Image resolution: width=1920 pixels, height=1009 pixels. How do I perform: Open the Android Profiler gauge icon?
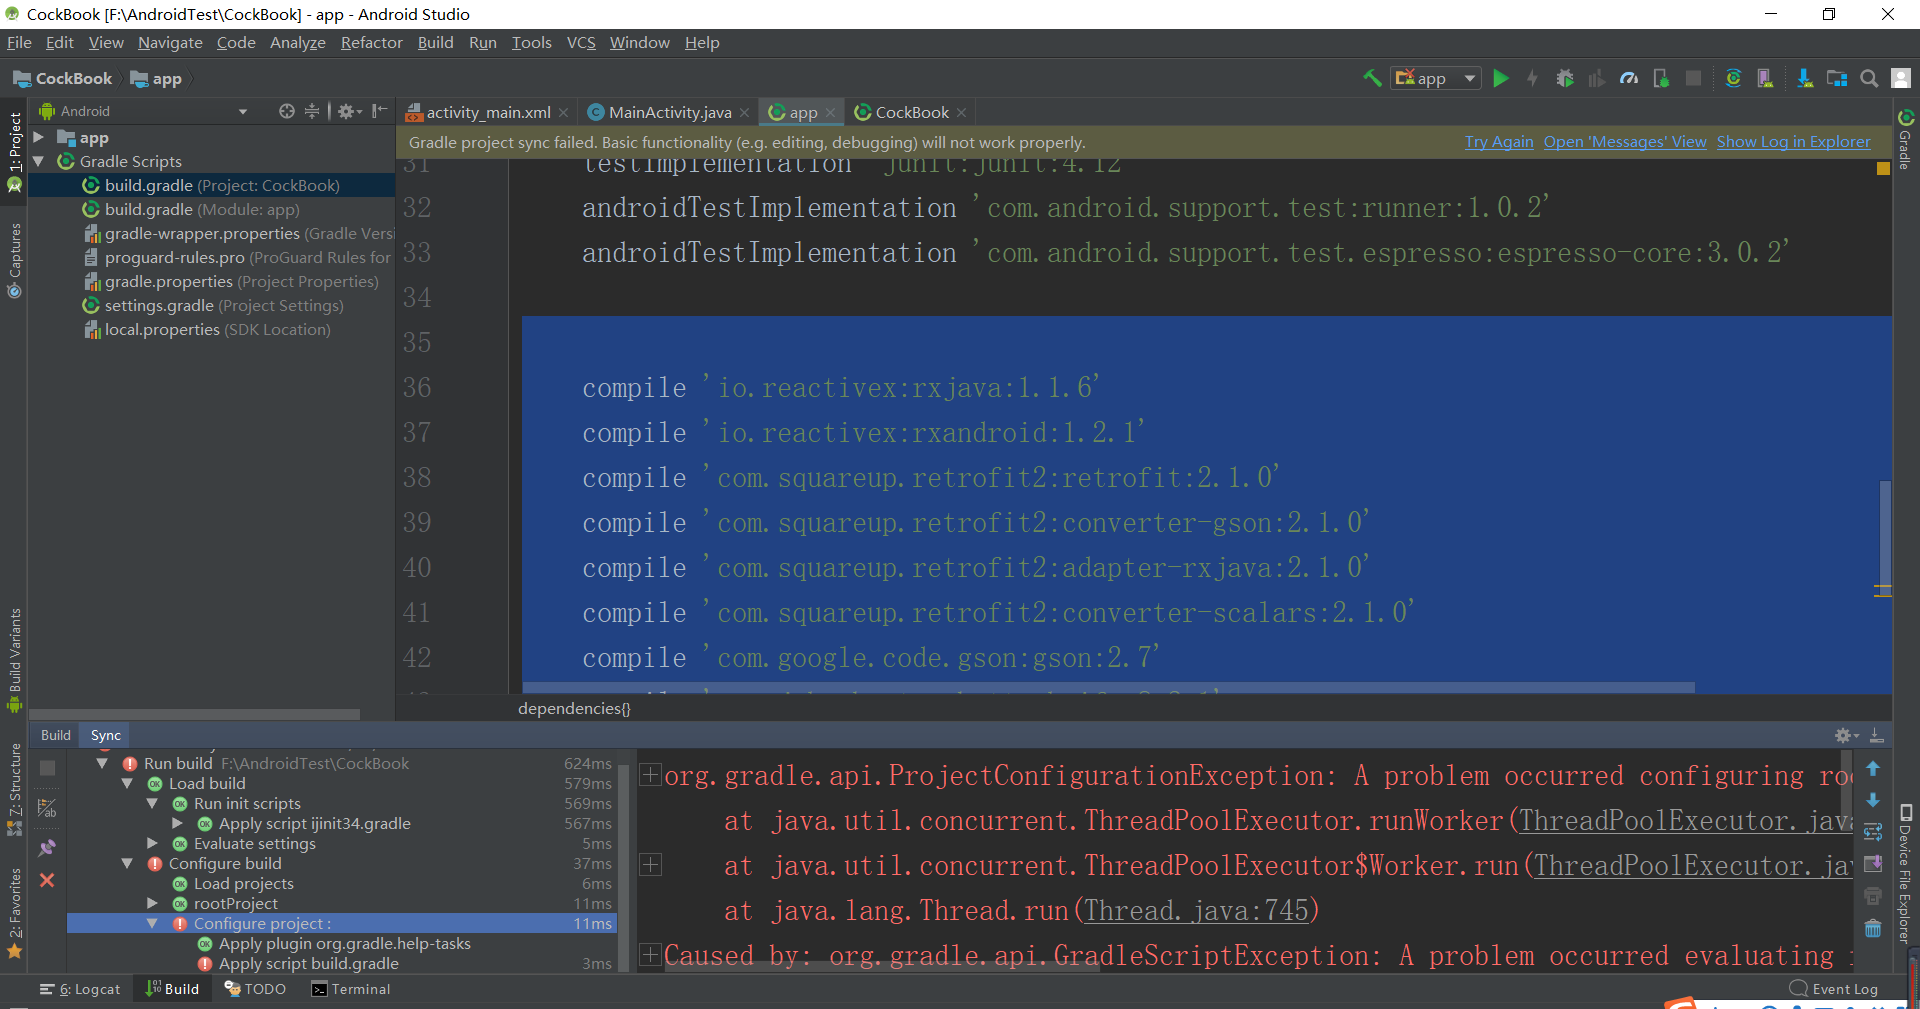point(1629,78)
